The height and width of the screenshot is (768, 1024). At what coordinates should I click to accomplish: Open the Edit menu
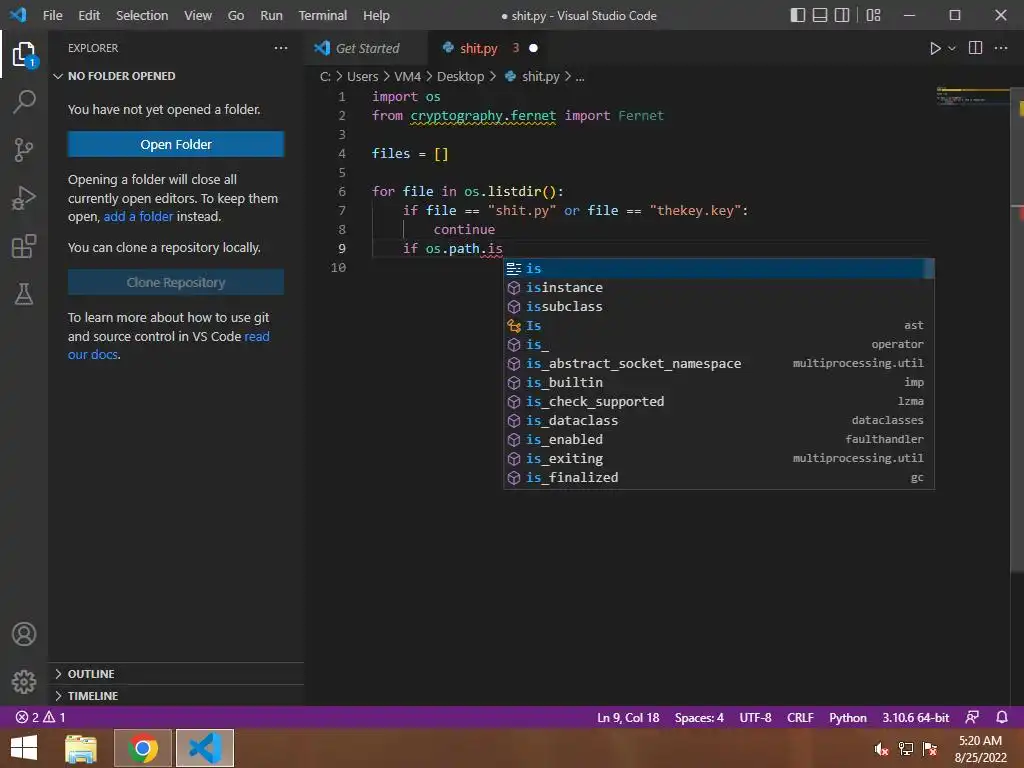pos(89,15)
